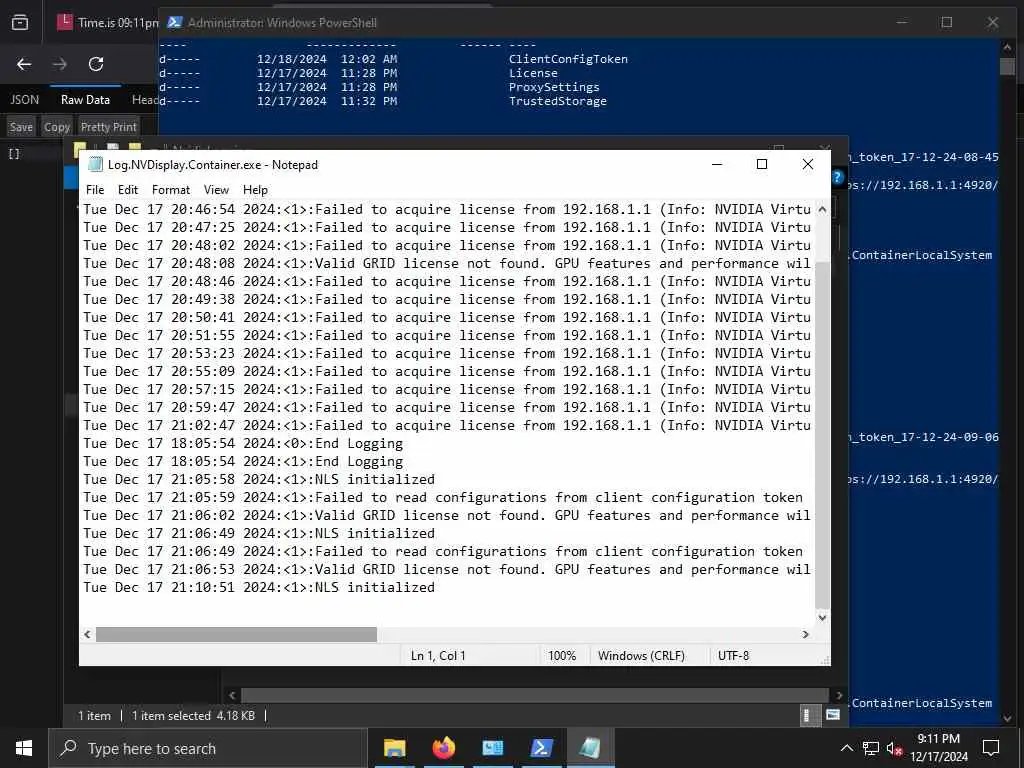1024x768 pixels.
Task: Click the 21:05:59 Failed to read configurations line
Action: (x=443, y=497)
